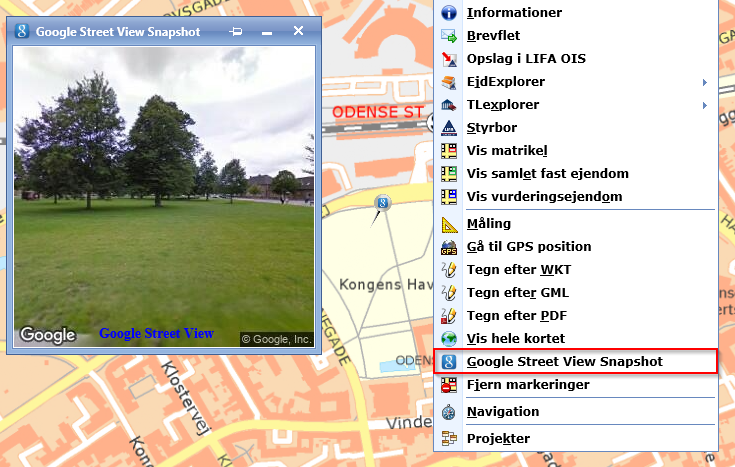Click the Vis vurderingsejendom icon
The width and height of the screenshot is (735, 467).
coord(449,196)
